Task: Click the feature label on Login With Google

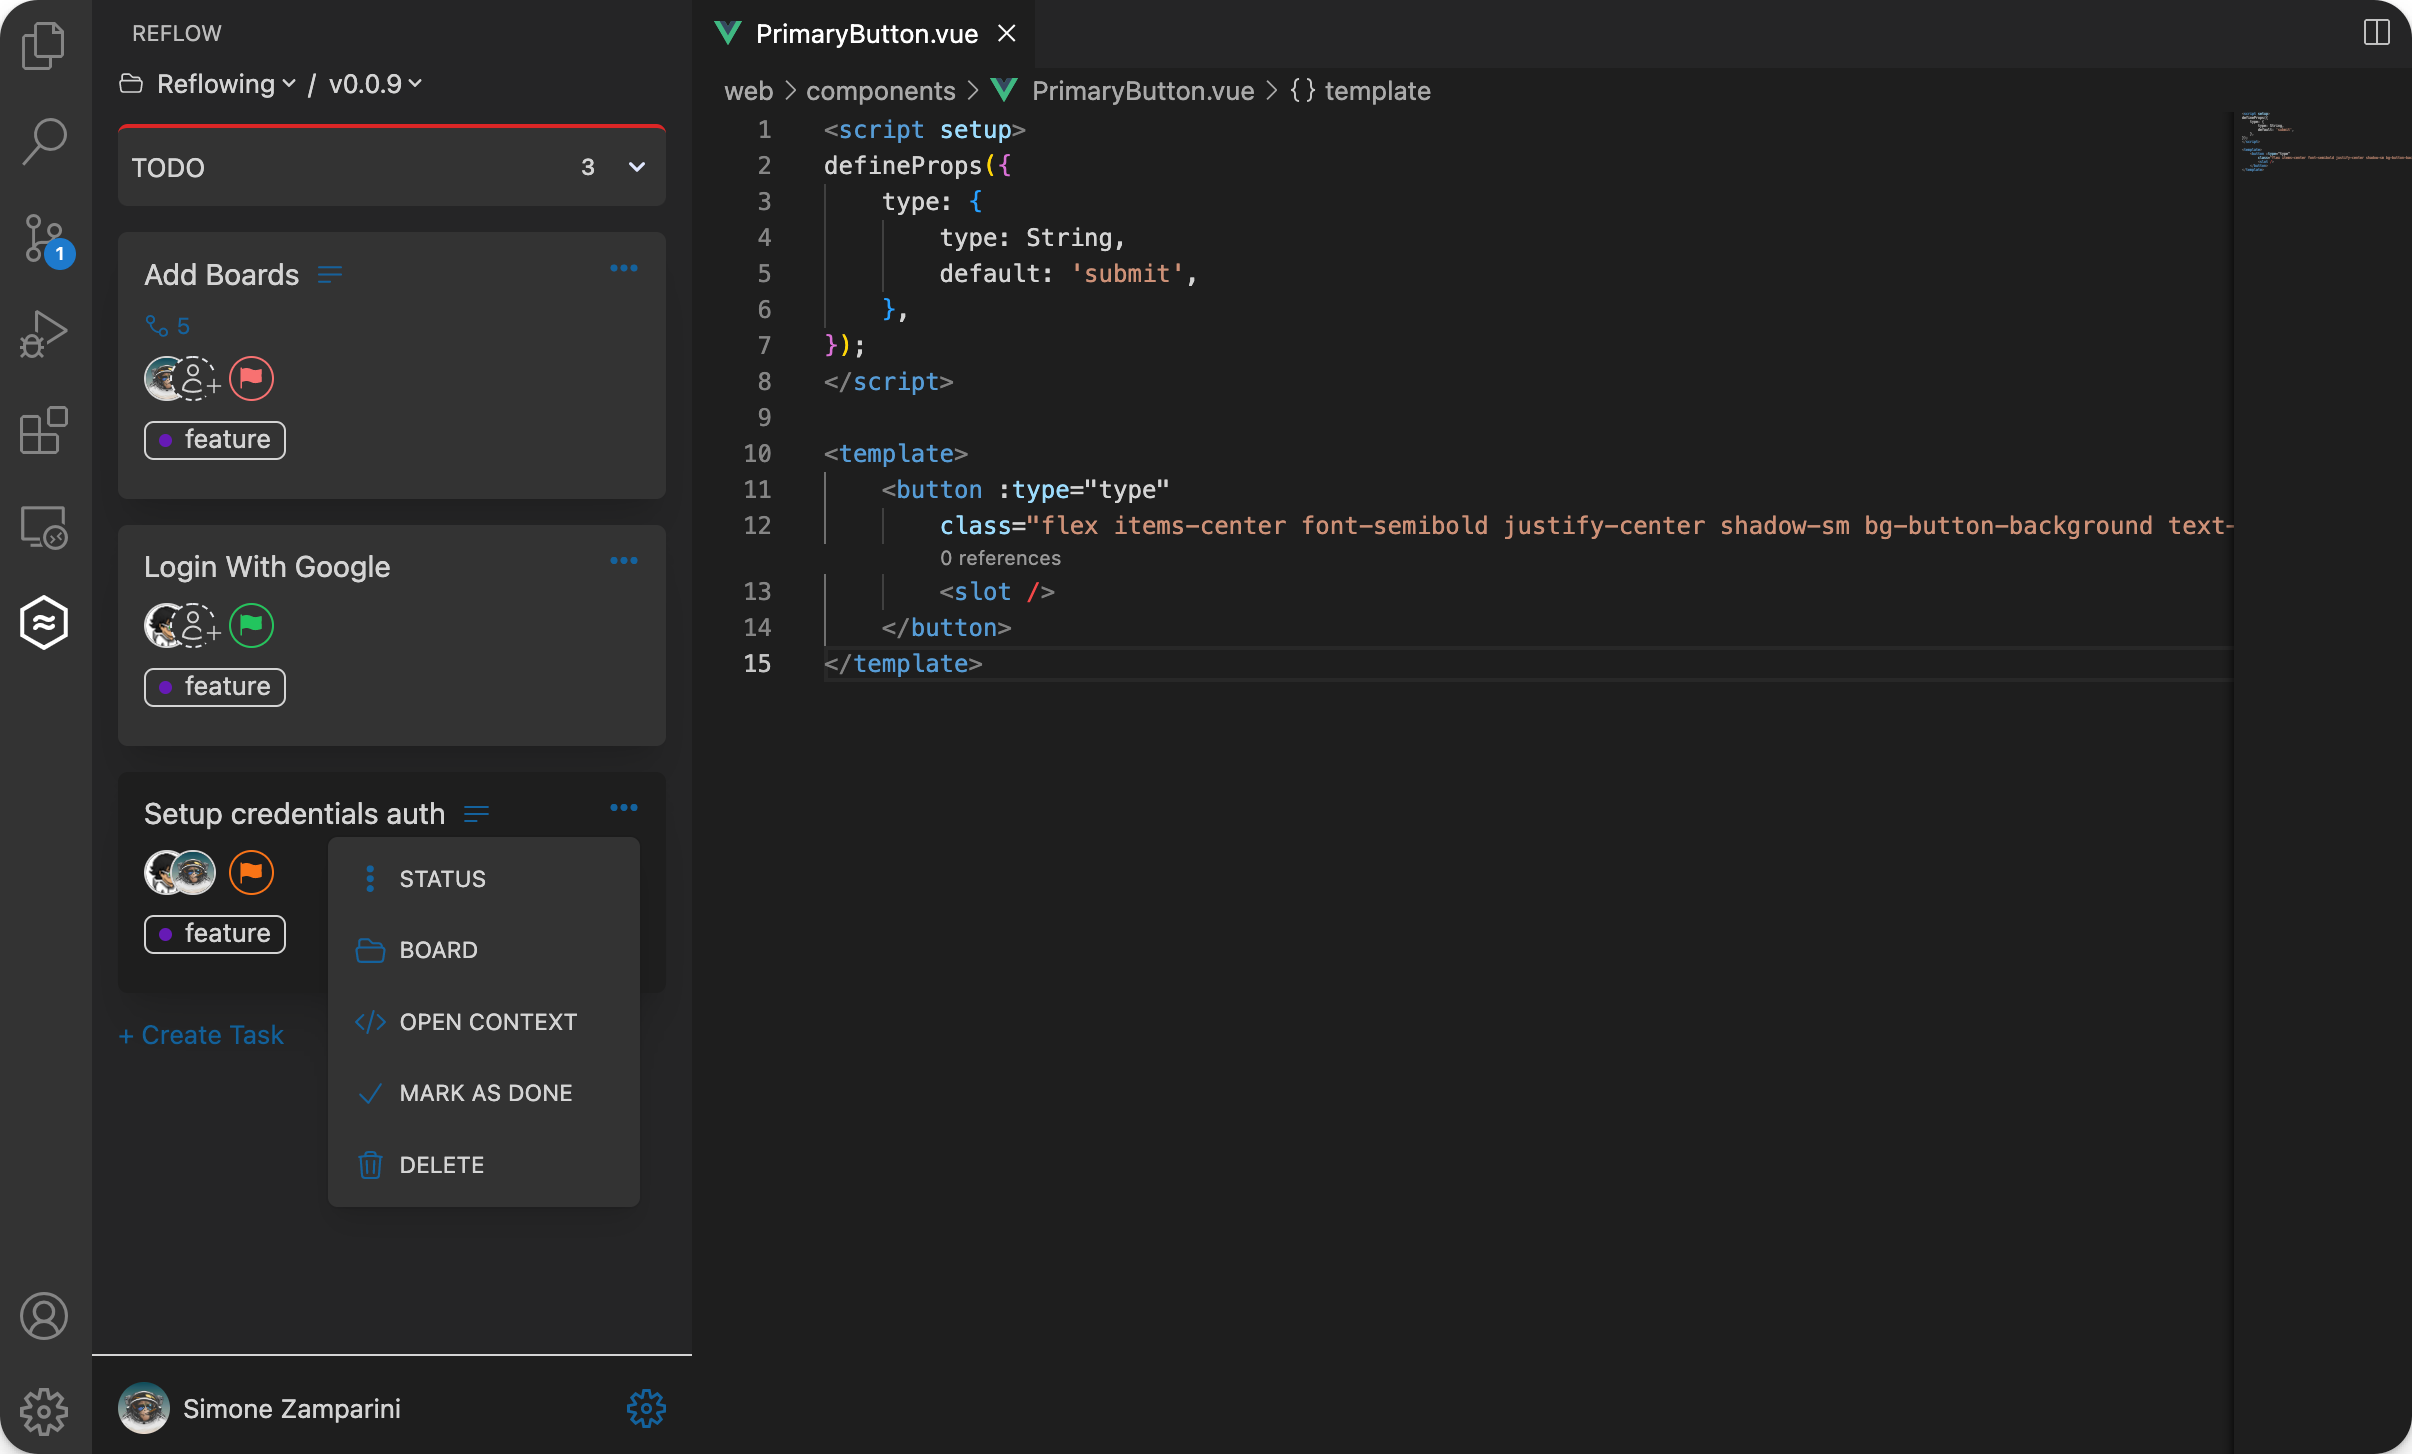Action: (215, 687)
